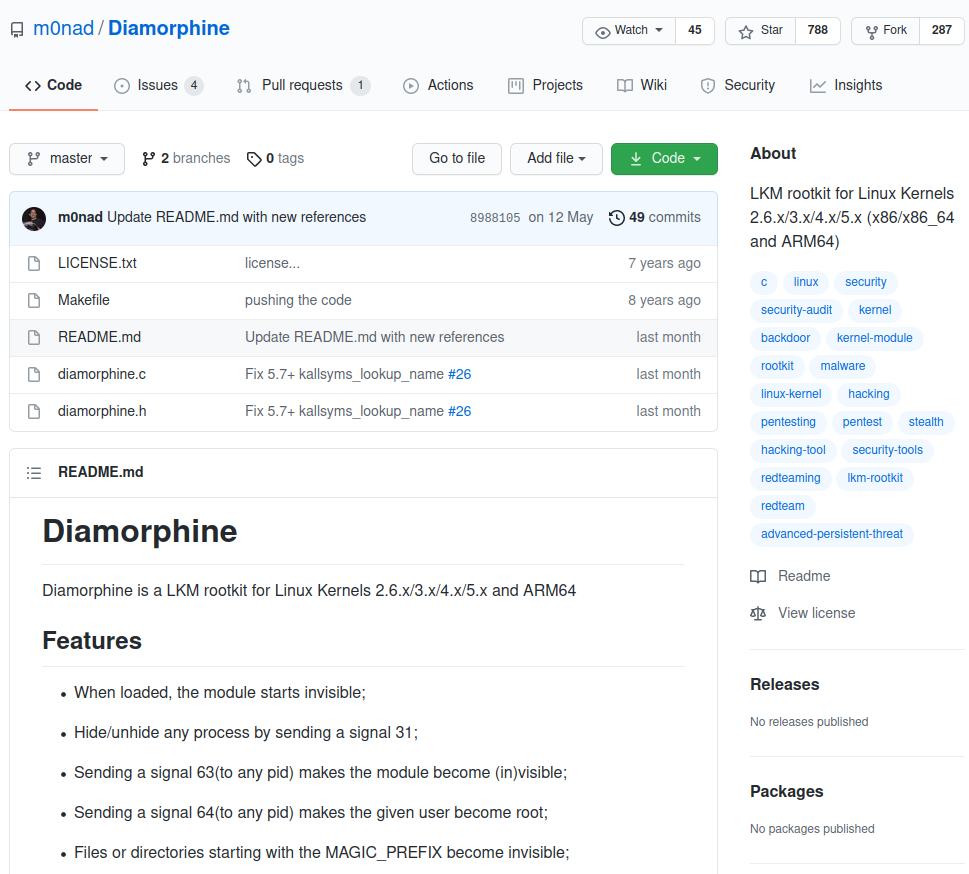969x874 pixels.
Task: Open the diamorphine.h file
Action: click(102, 412)
